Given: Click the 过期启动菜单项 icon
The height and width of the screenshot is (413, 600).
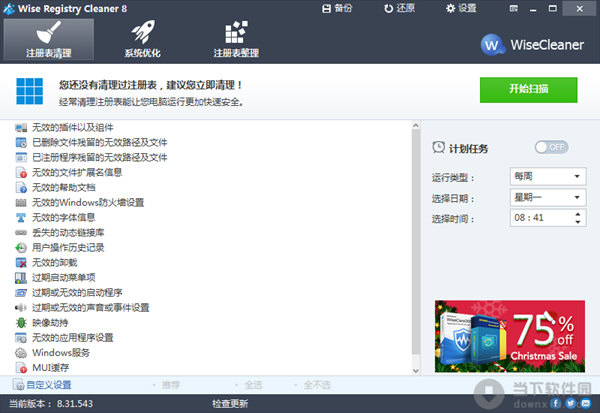Looking at the screenshot, I should click(21, 278).
